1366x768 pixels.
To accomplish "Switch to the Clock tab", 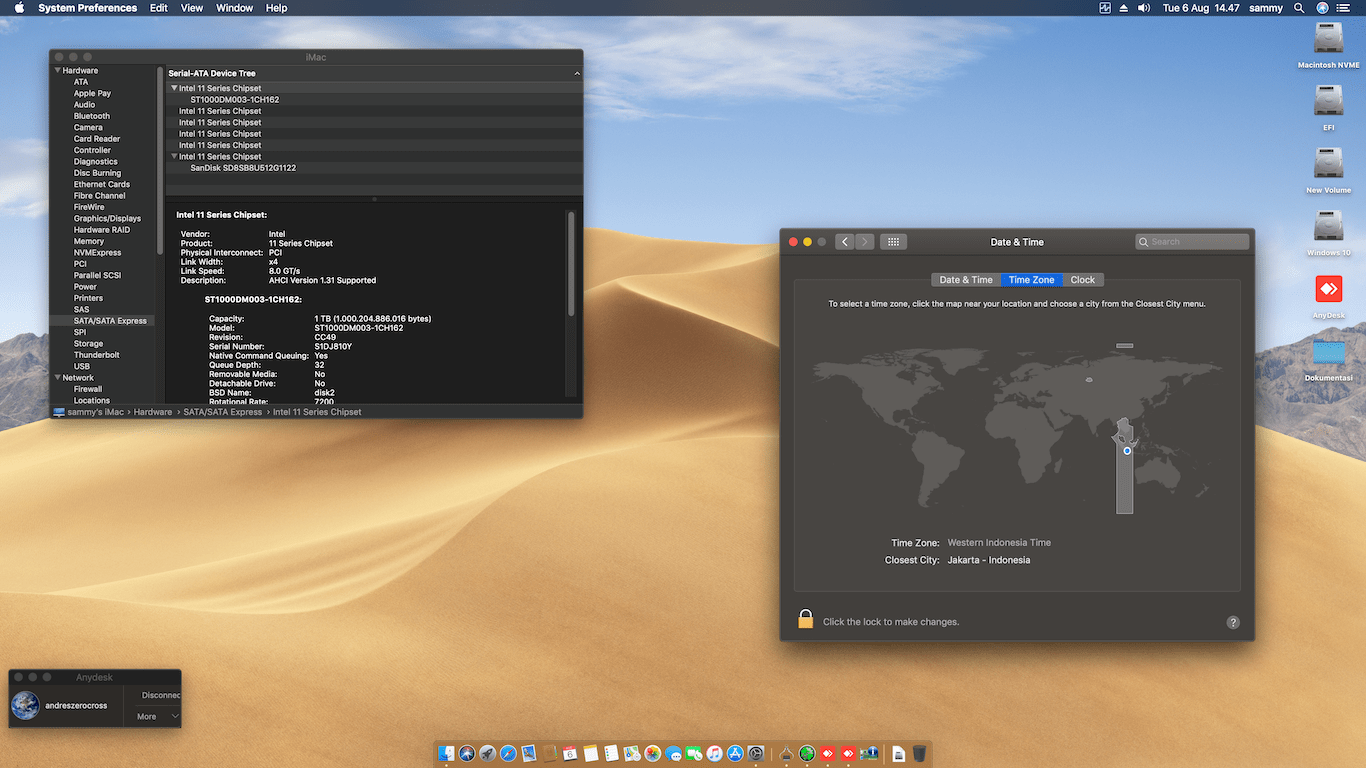I will point(1082,280).
